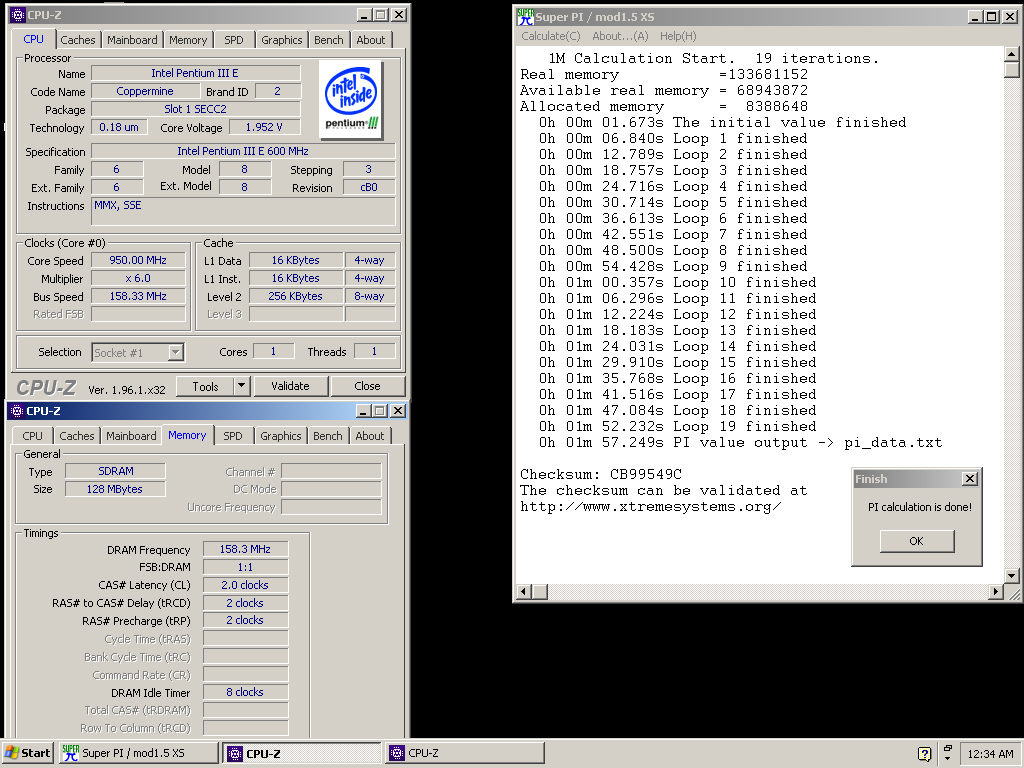
Task: Click Close button in CPU-Z
Action: point(368,386)
